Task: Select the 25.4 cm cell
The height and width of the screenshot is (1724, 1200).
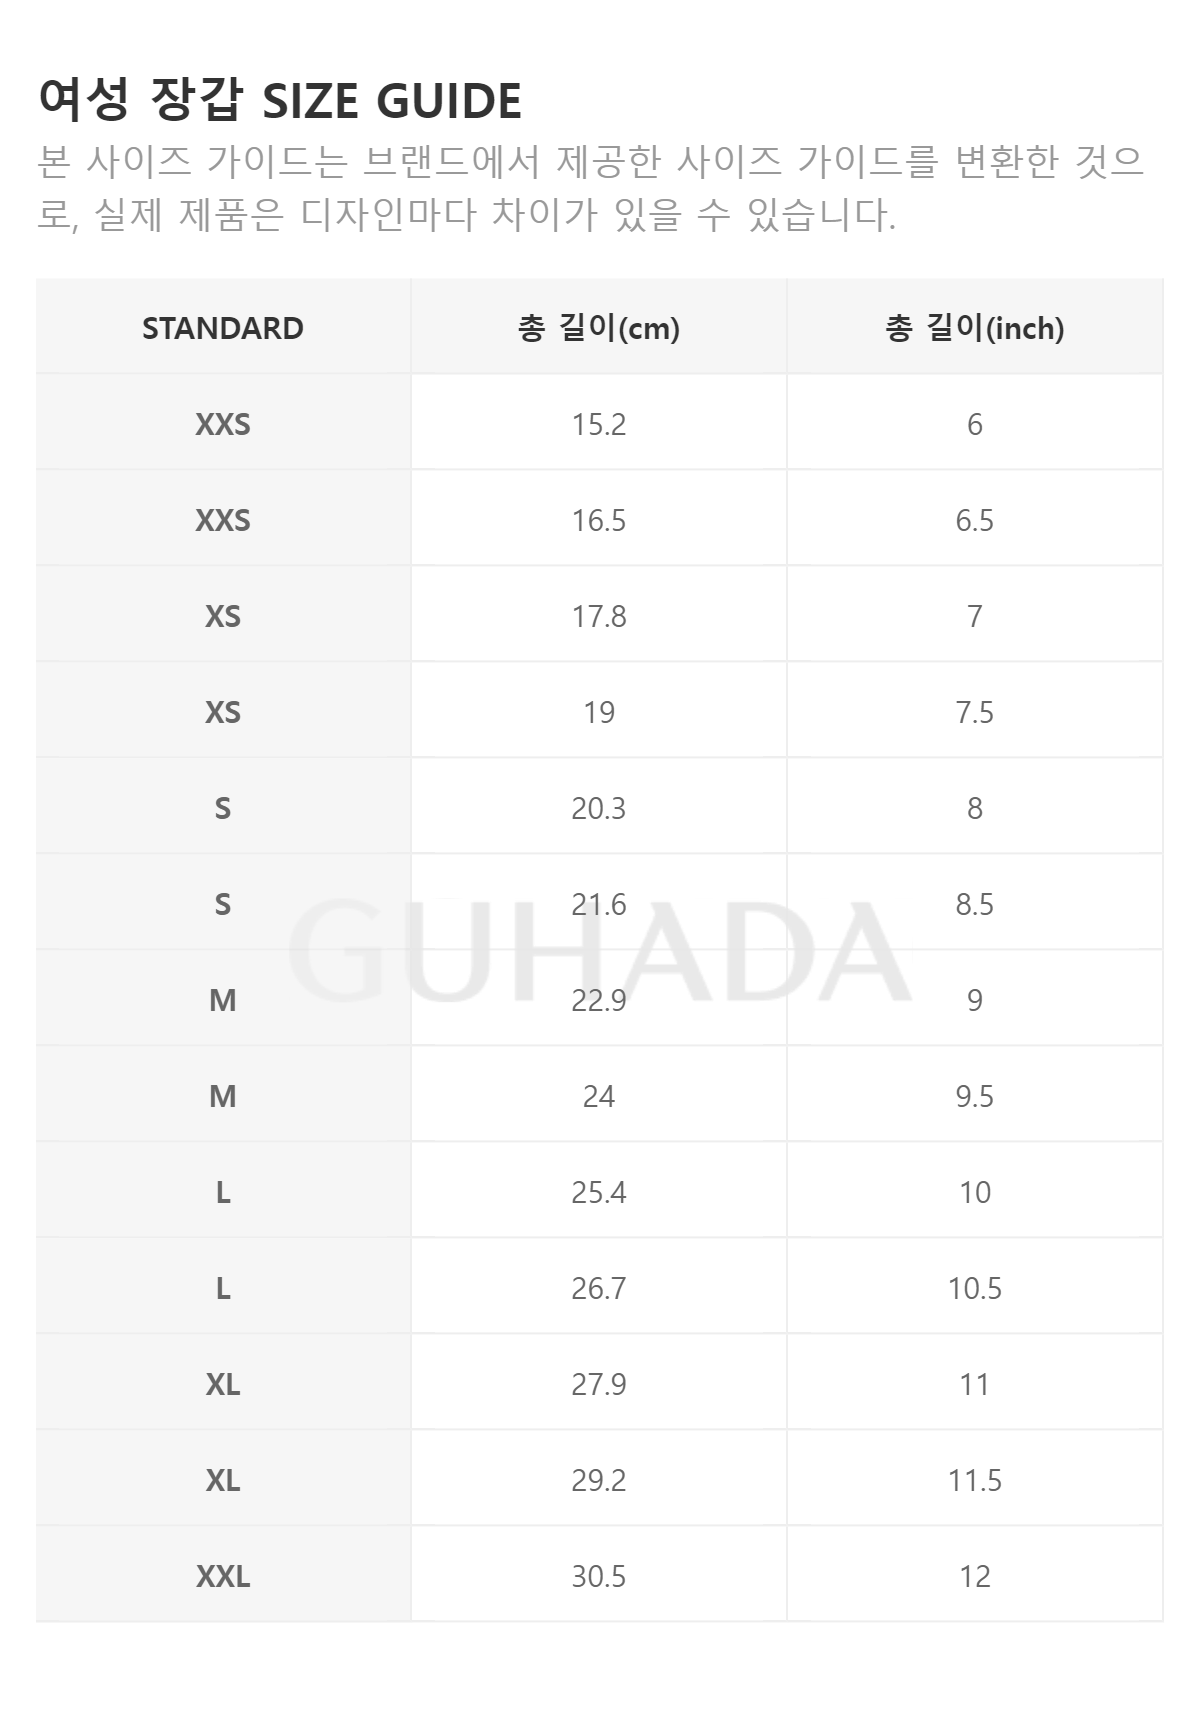Action: coord(599,1191)
